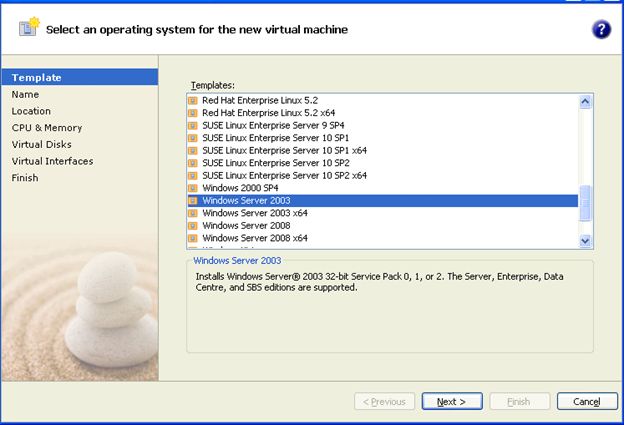
Task: Click the icon beside SUSE Linux Enterprise Server 9 SP4
Action: [x=194, y=126]
